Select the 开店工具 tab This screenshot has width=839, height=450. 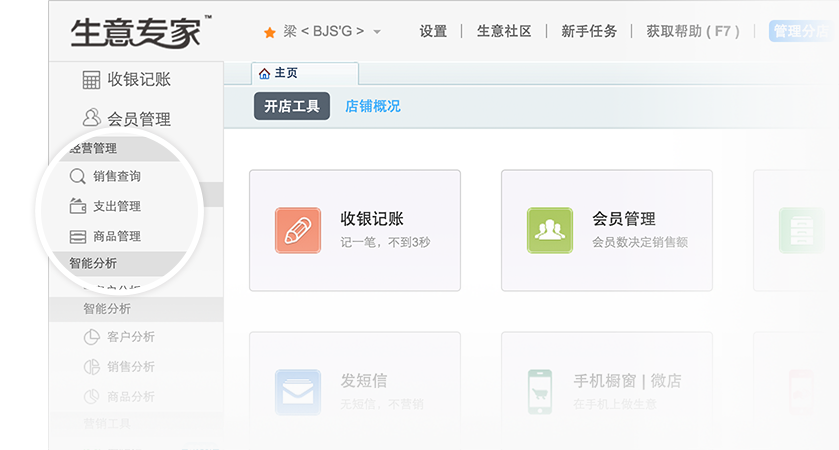(292, 106)
